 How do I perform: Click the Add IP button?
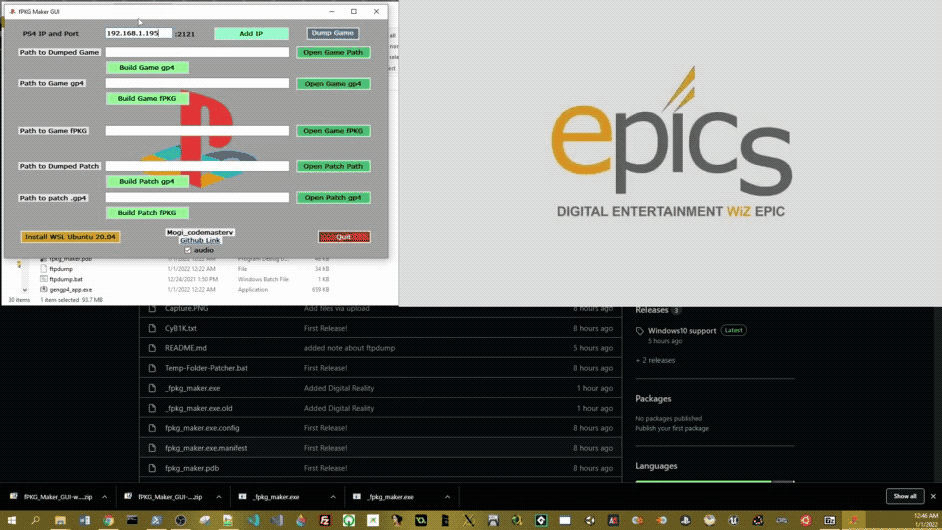251,34
